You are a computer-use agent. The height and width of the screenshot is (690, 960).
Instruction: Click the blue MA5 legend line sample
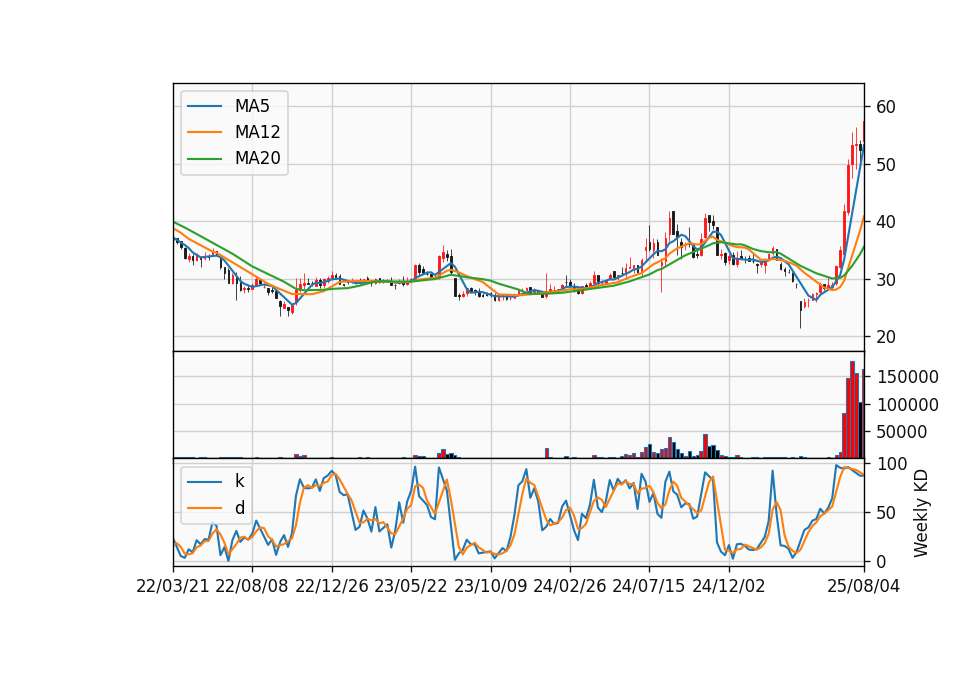[204, 106]
